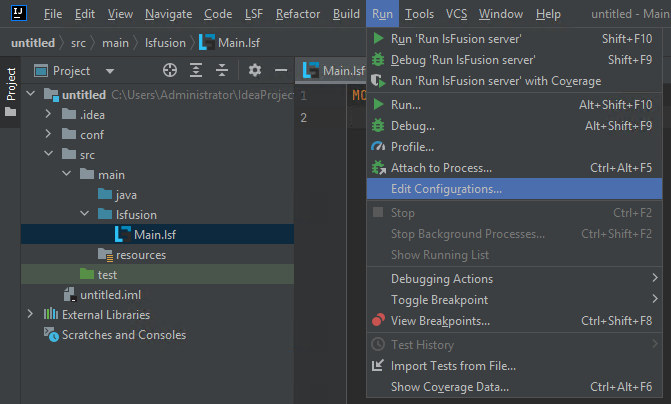Choose Attach to Process...
671x404 pixels.
(441, 168)
